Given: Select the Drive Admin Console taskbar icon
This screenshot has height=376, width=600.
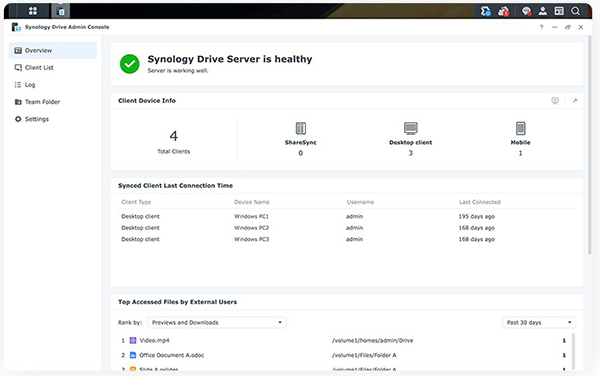Looking at the screenshot, I should click(x=61, y=11).
